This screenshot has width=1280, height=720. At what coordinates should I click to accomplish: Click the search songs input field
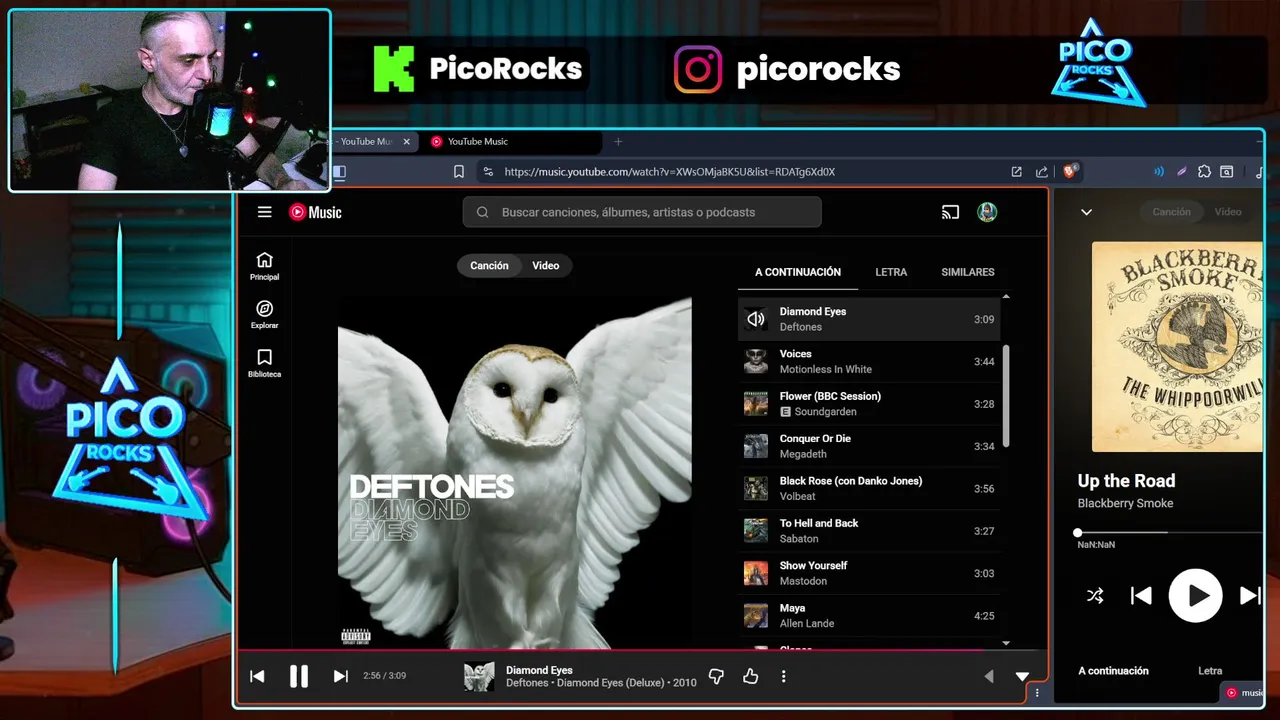tap(642, 212)
